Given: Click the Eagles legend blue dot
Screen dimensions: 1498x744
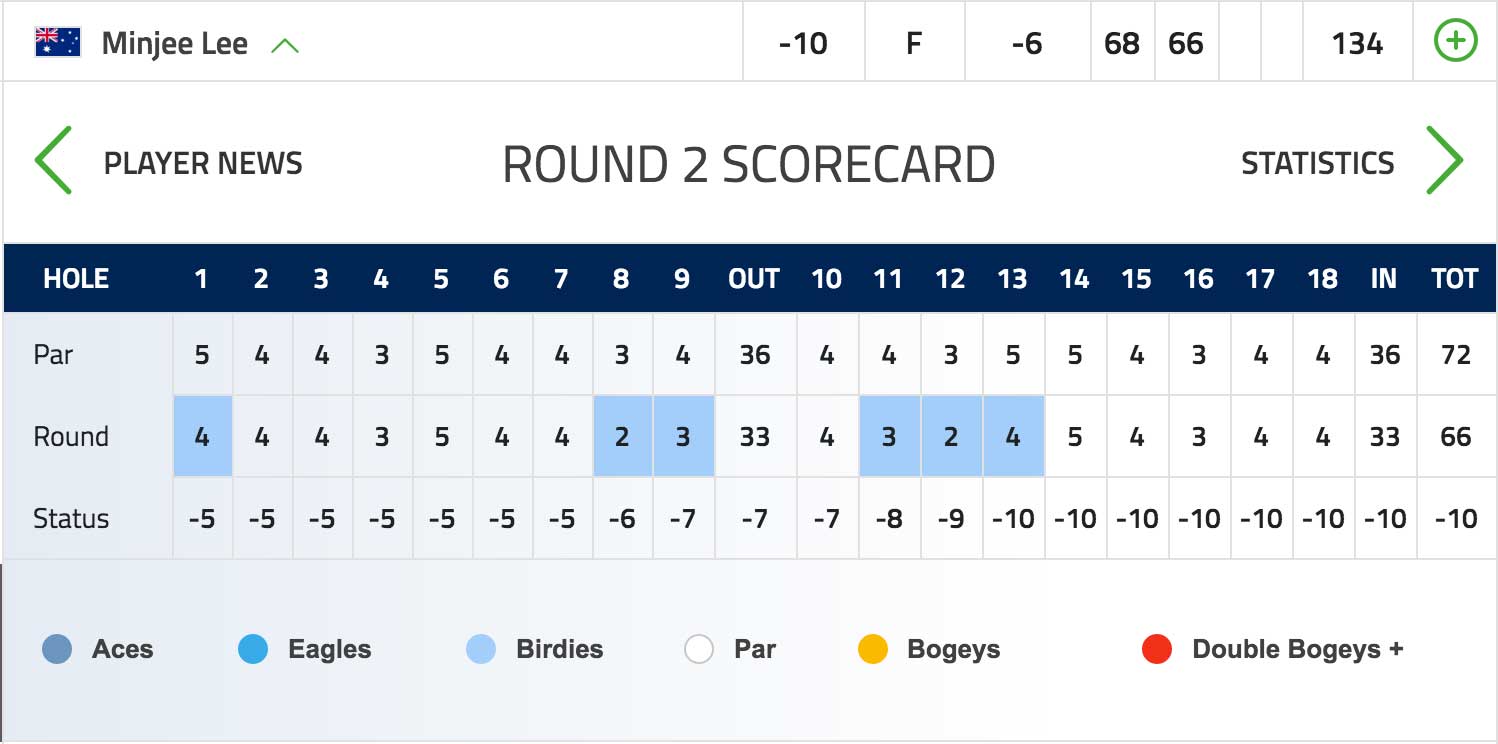Looking at the screenshot, I should 253,650.
